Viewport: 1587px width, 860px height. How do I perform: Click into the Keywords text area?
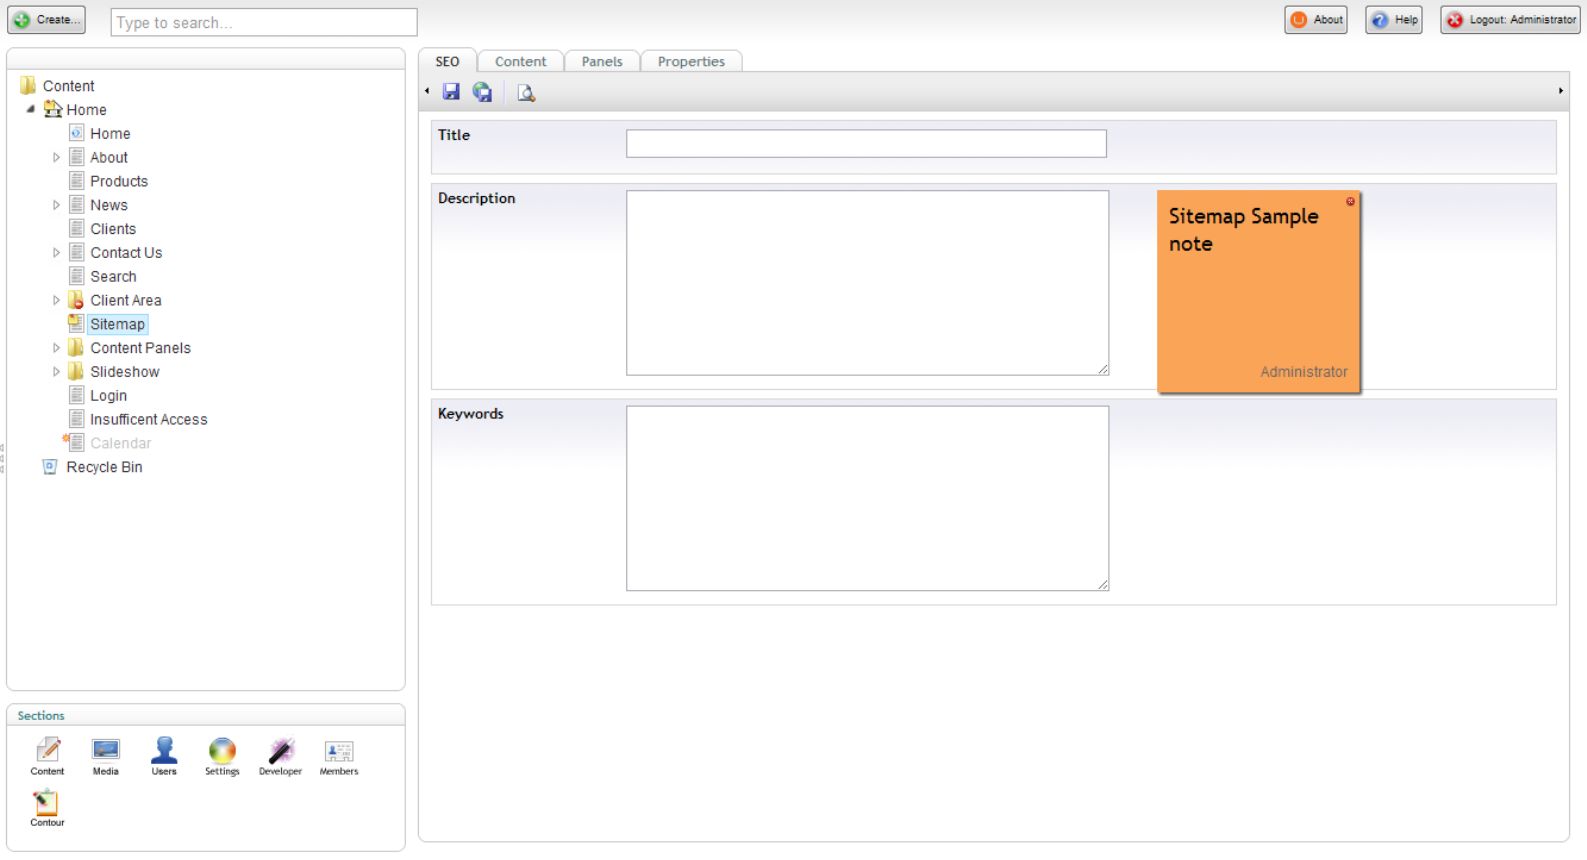(867, 498)
